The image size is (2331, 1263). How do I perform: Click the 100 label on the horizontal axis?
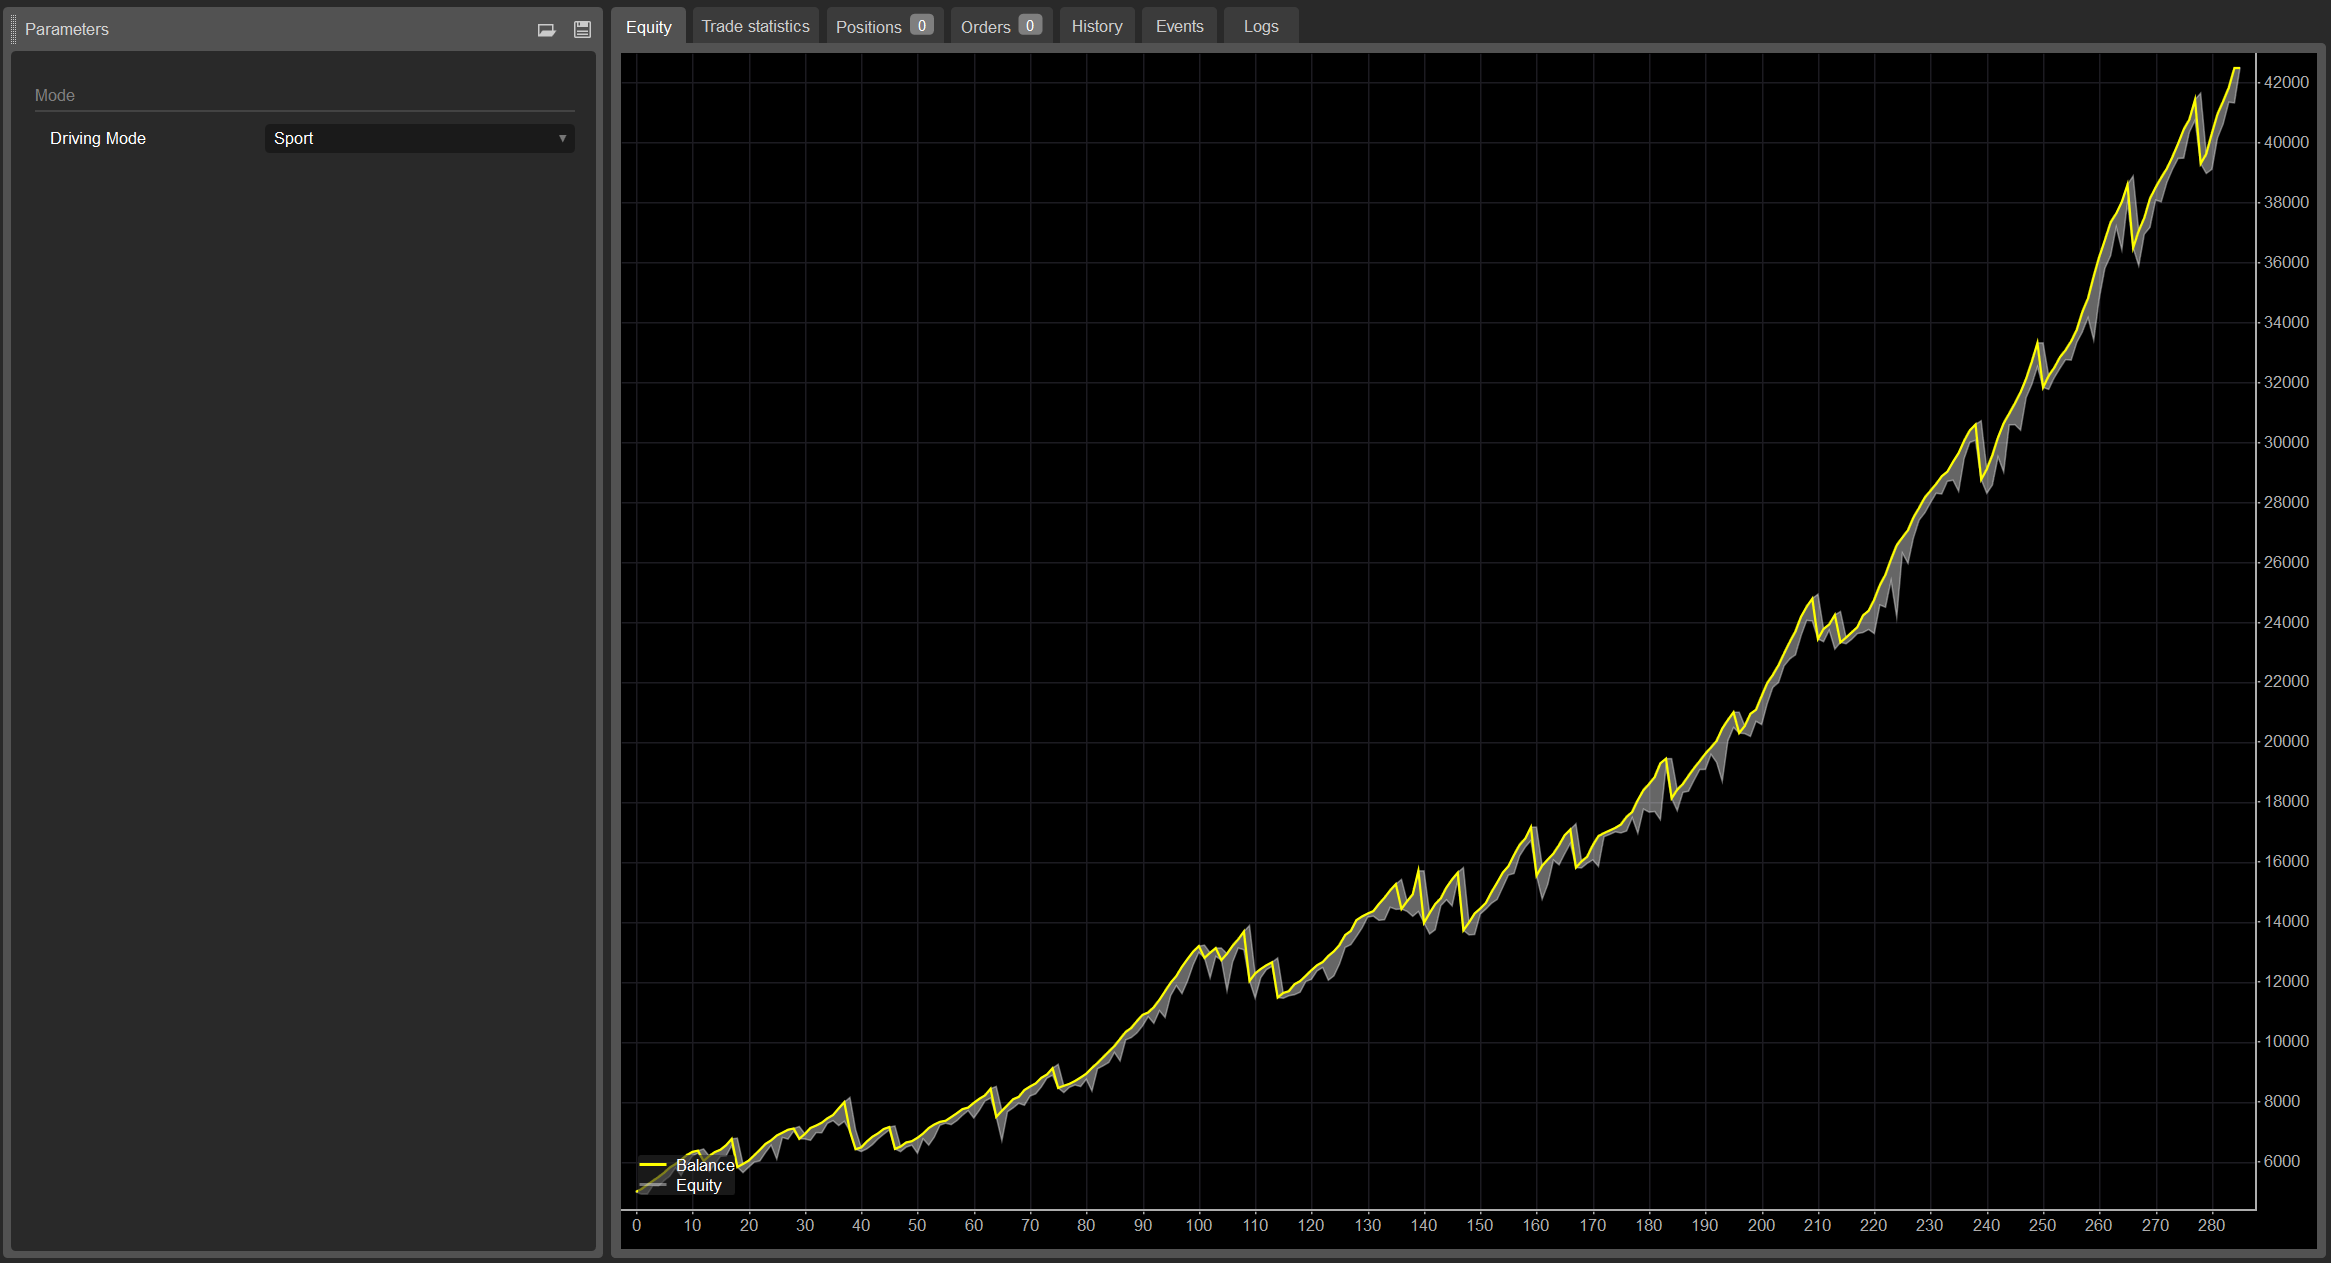[1198, 1225]
